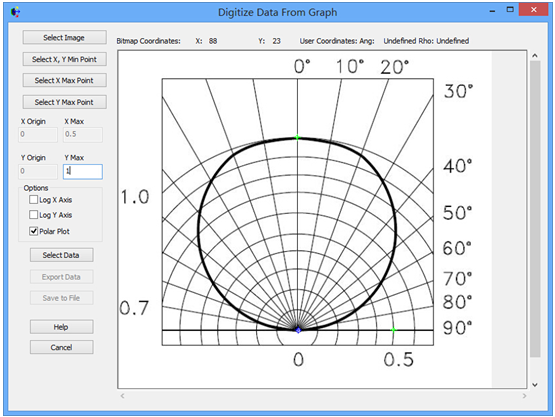555x417 pixels.
Task: Click the vertical scrollbar thumb
Action: (535, 209)
